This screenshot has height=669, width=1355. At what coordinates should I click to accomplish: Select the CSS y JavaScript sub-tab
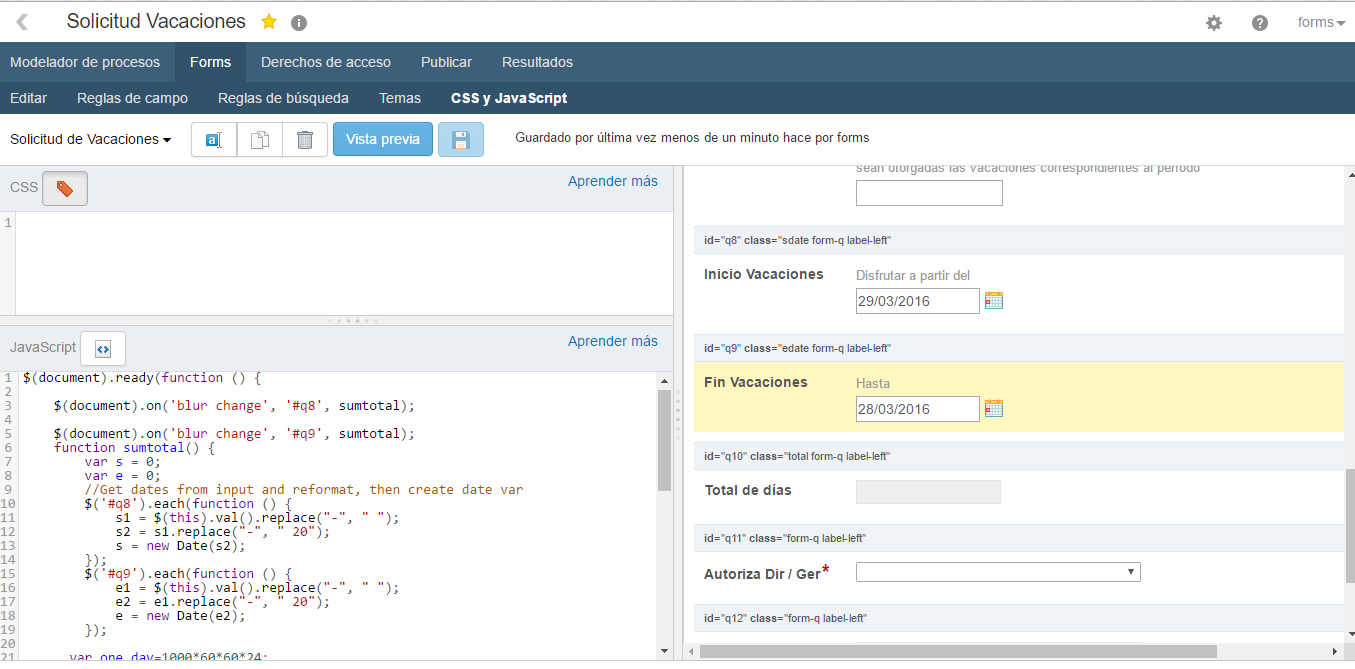point(509,98)
